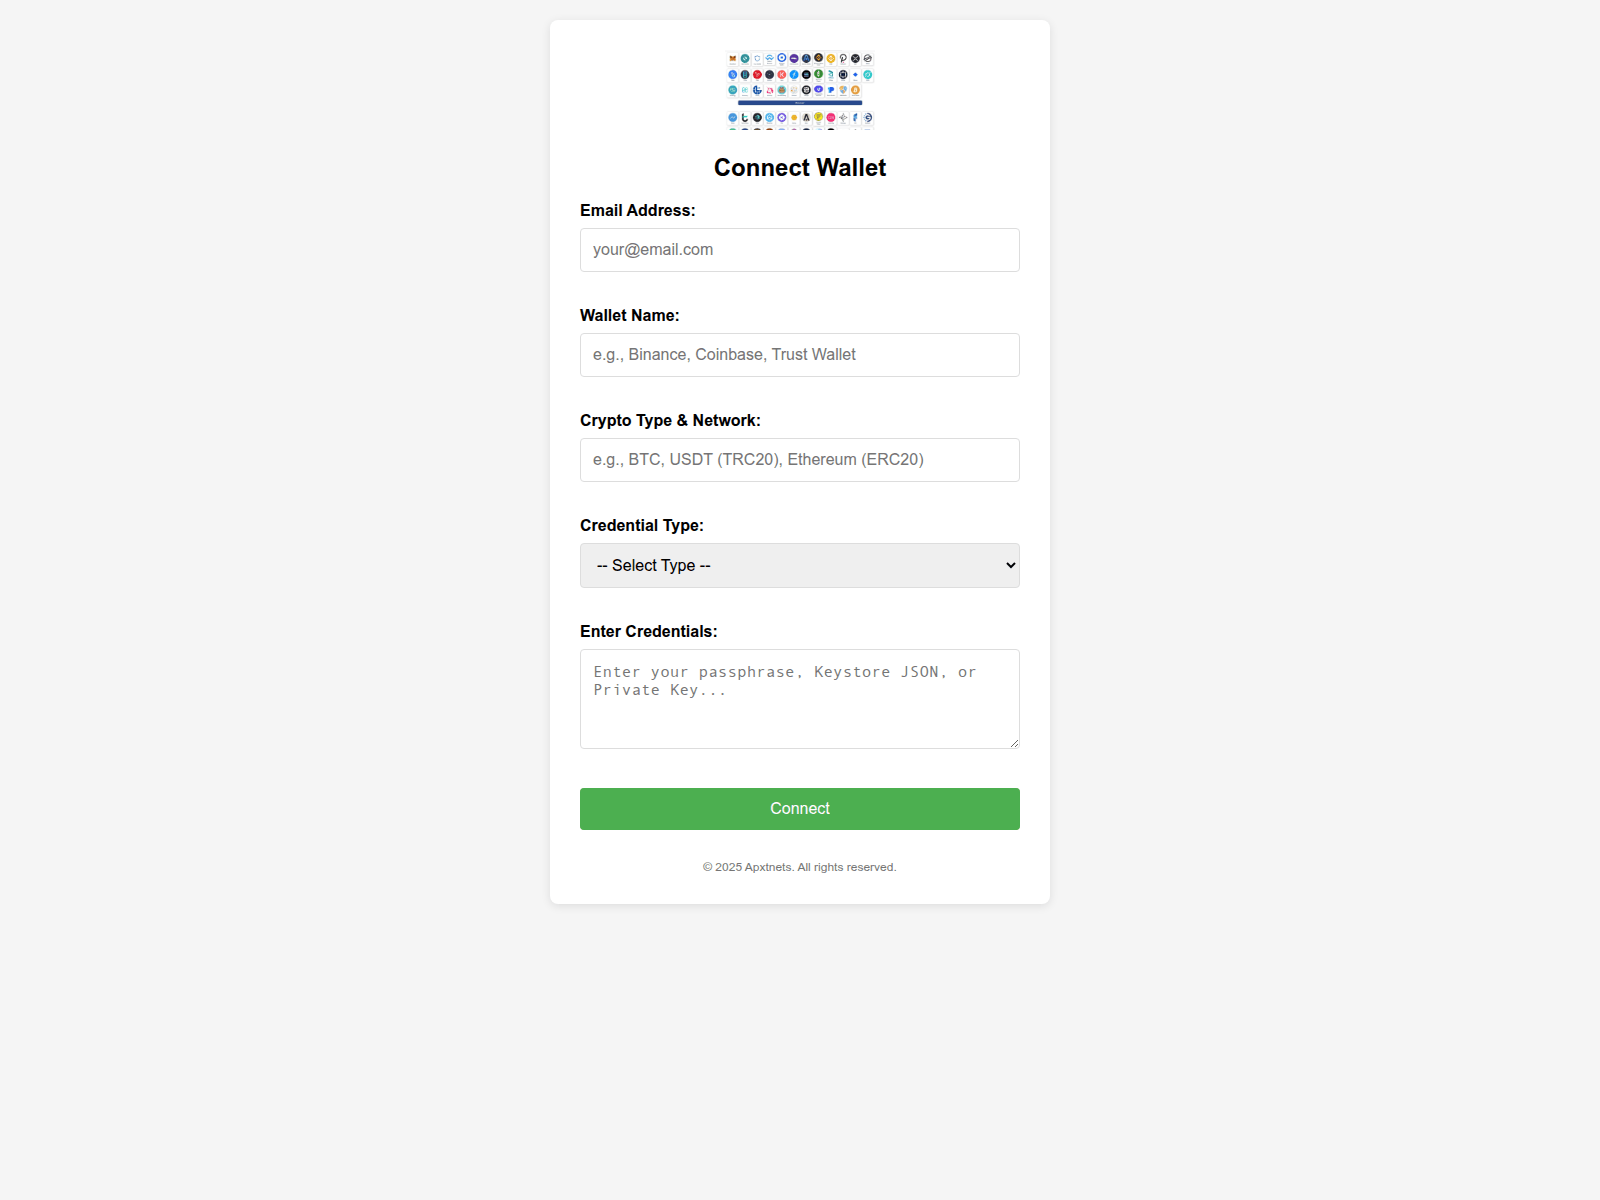Click the Polkadot P wallet icon
This screenshot has width=1600, height=1200.
(843, 59)
